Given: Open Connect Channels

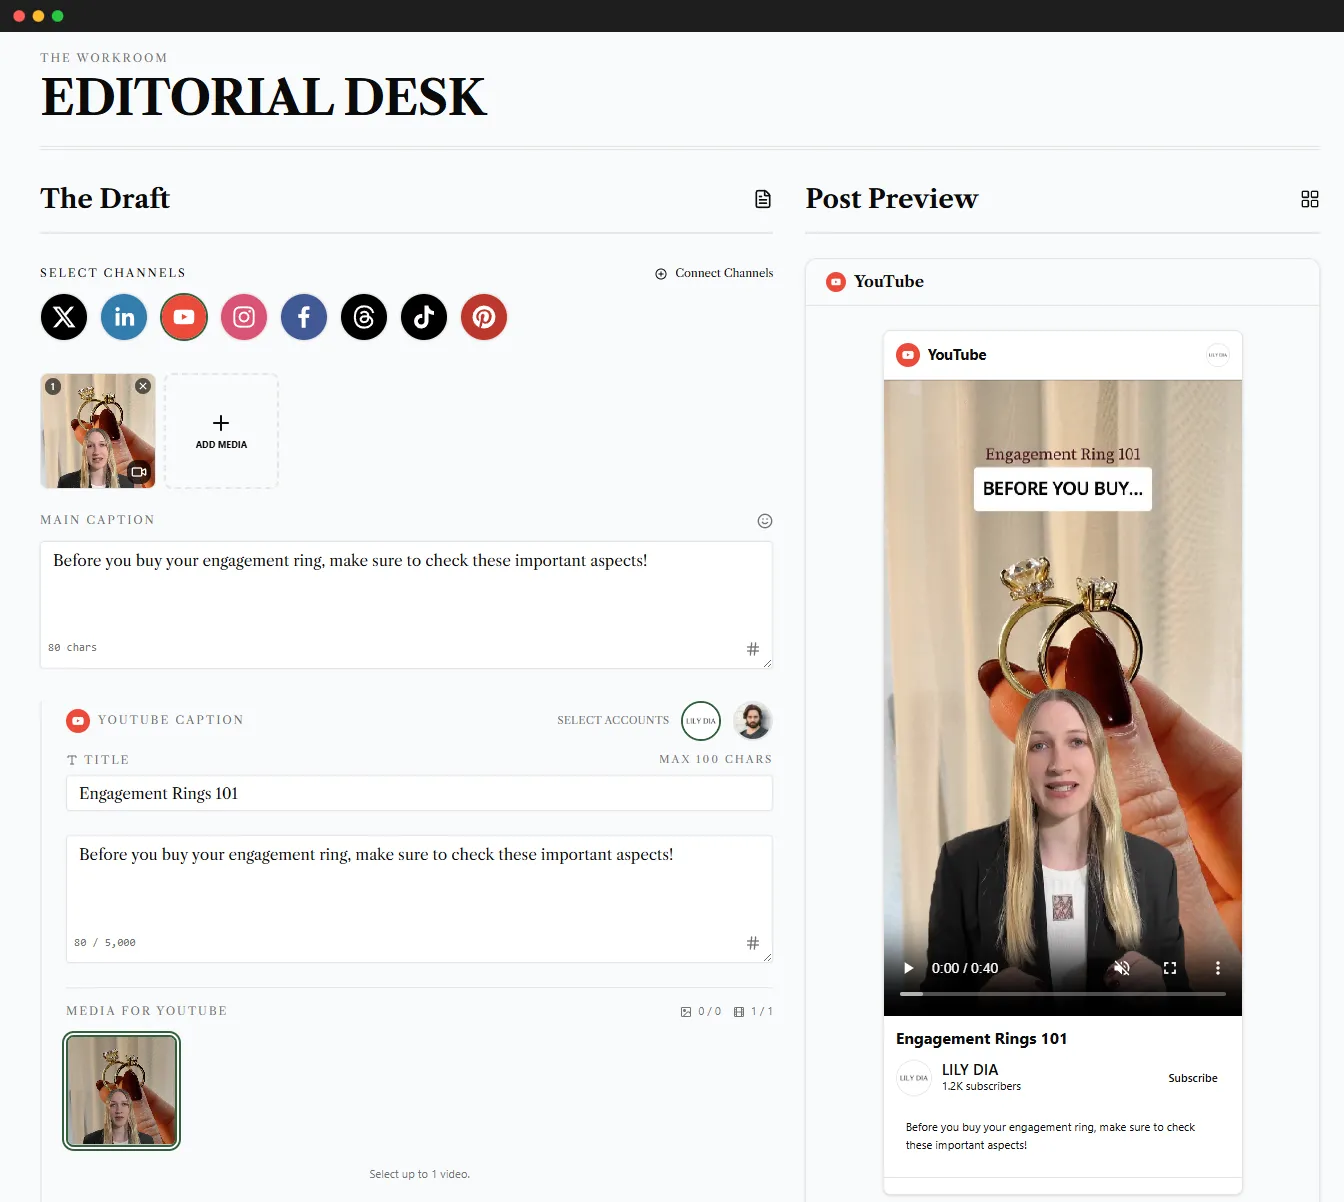Looking at the screenshot, I should click(714, 272).
